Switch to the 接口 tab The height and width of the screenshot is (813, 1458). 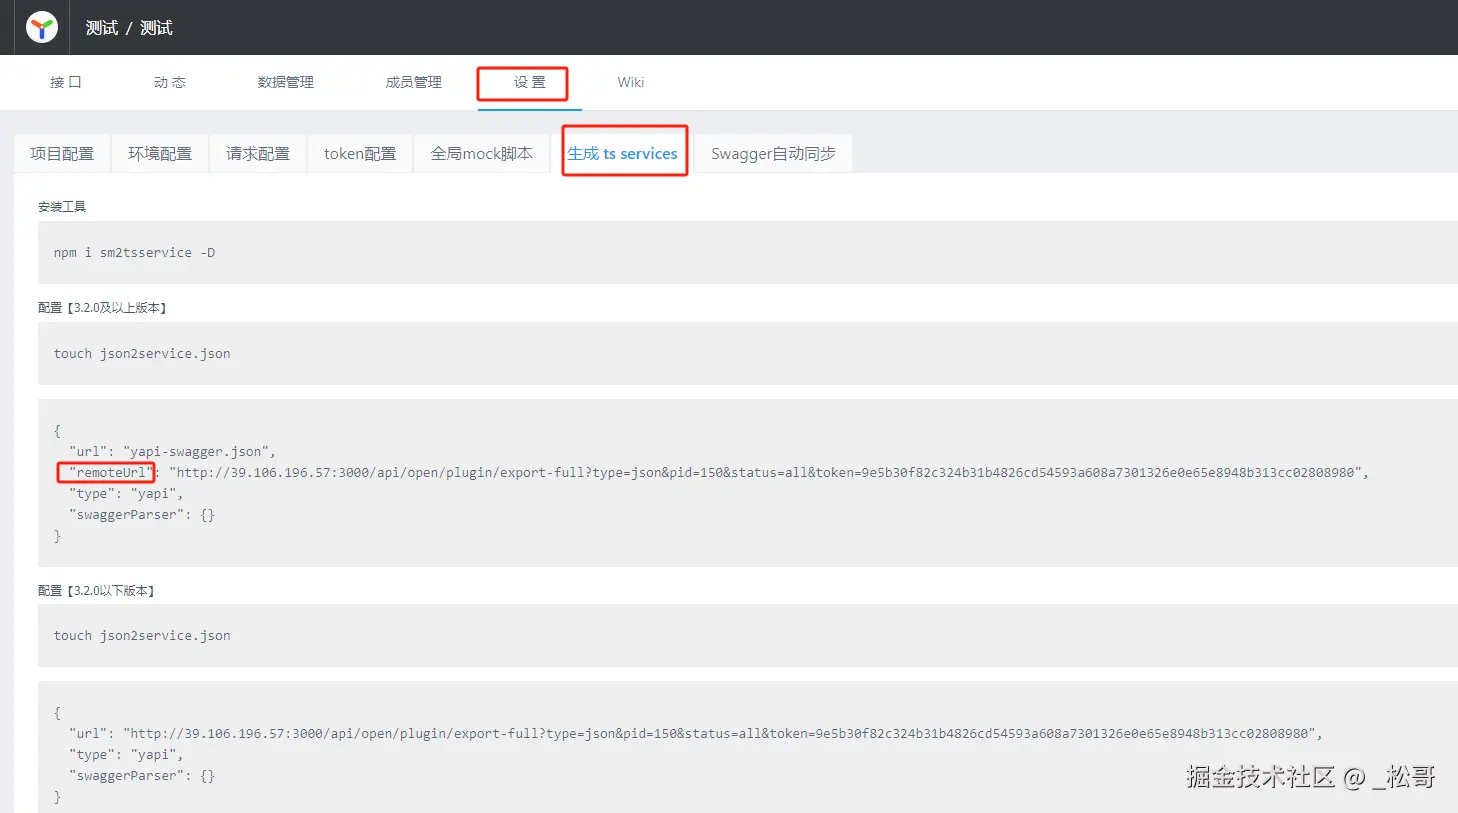pyautogui.click(x=66, y=82)
